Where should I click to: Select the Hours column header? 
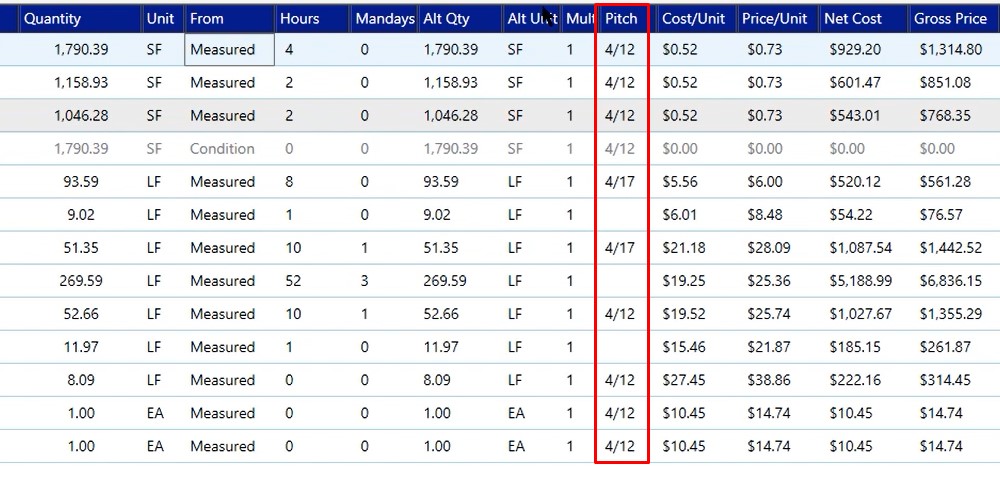tap(312, 18)
